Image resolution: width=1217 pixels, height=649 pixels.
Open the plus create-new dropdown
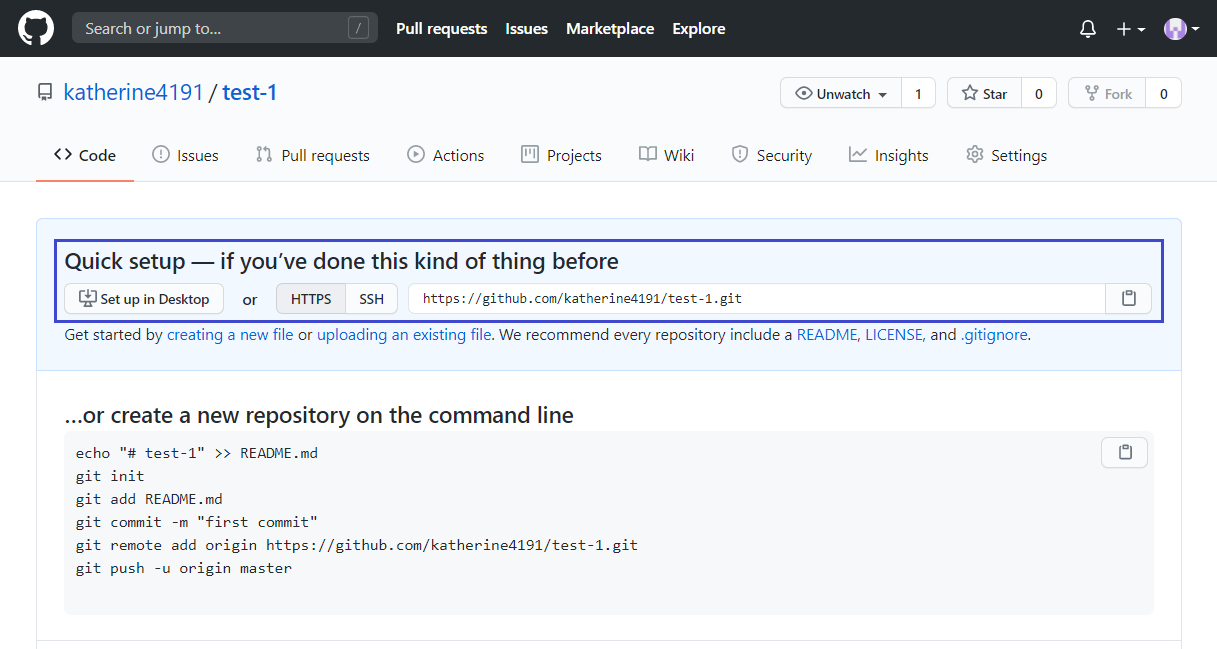(1131, 29)
